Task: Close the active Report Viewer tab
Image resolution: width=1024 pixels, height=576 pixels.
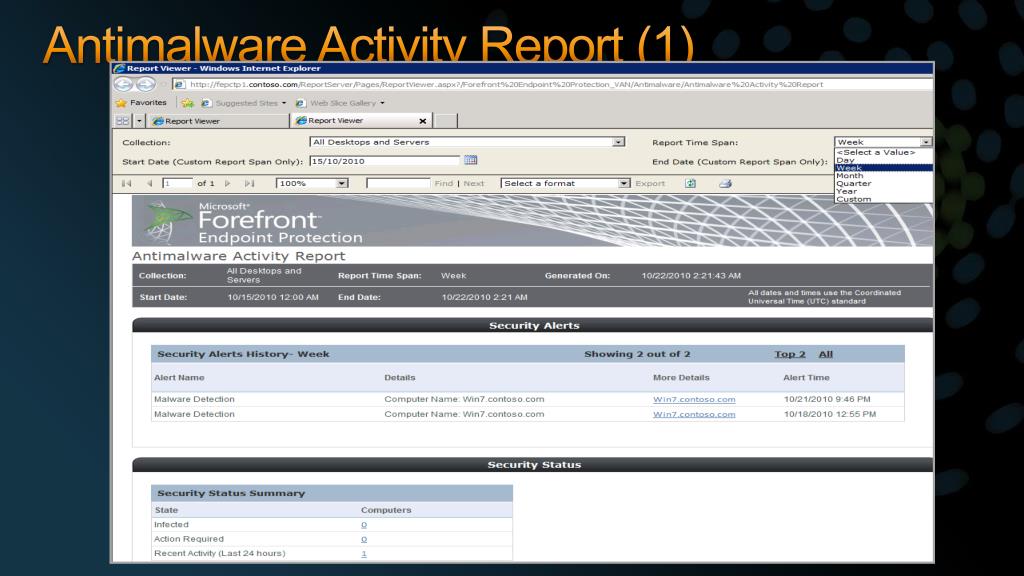Action: pyautogui.click(x=423, y=121)
